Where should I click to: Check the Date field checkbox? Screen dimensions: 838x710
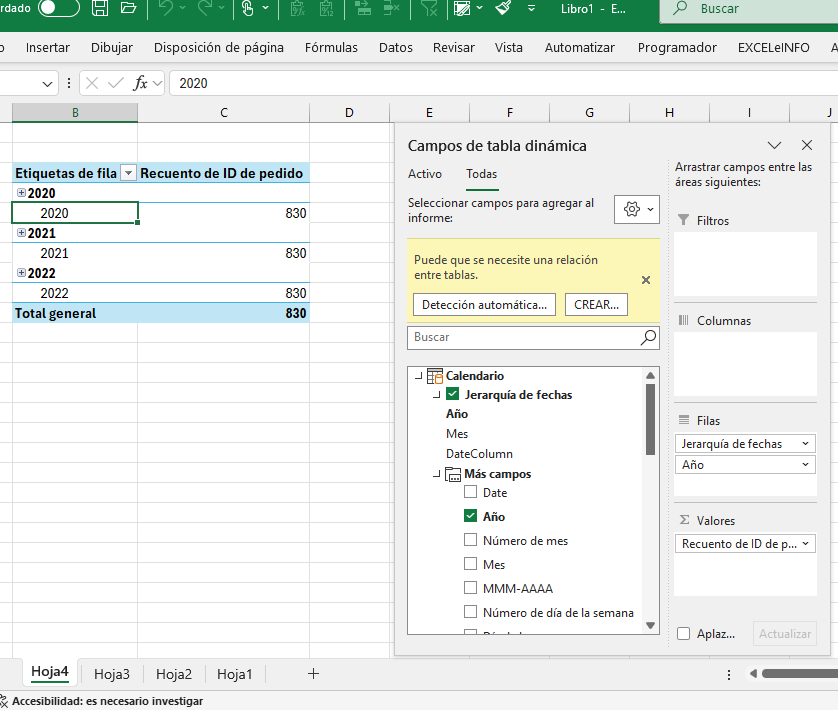(x=471, y=493)
